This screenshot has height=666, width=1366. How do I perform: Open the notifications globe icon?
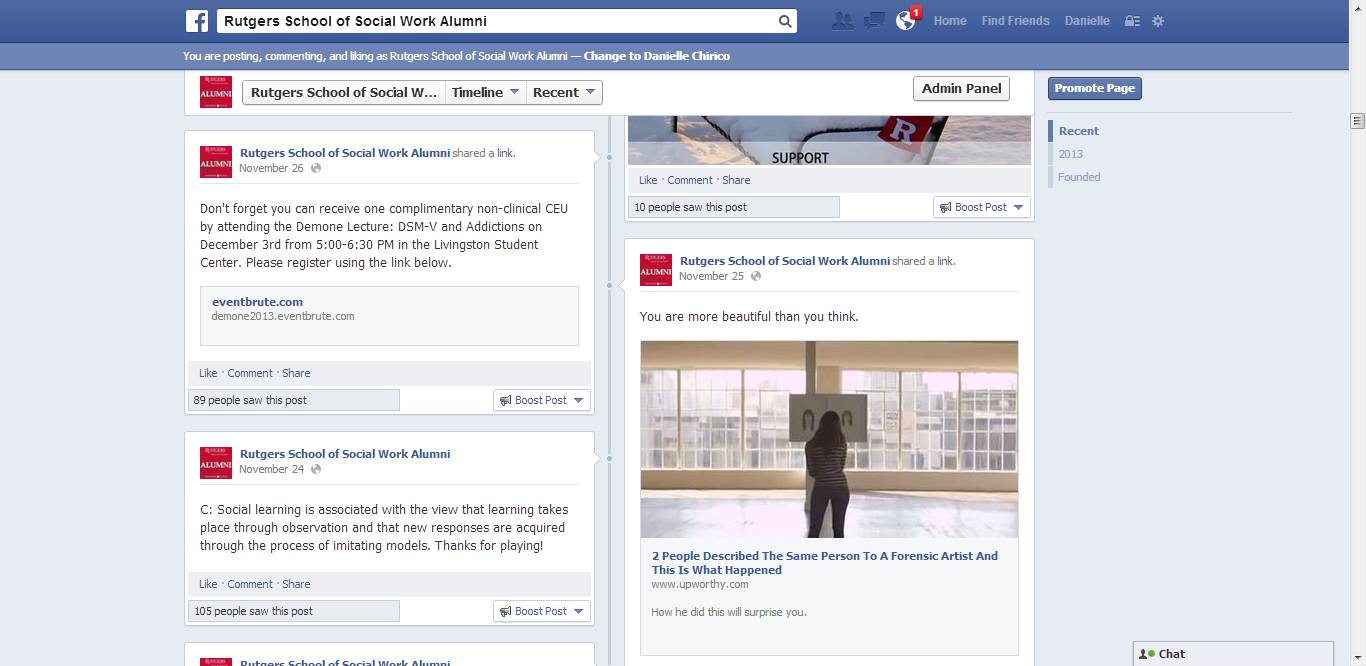tap(906, 21)
